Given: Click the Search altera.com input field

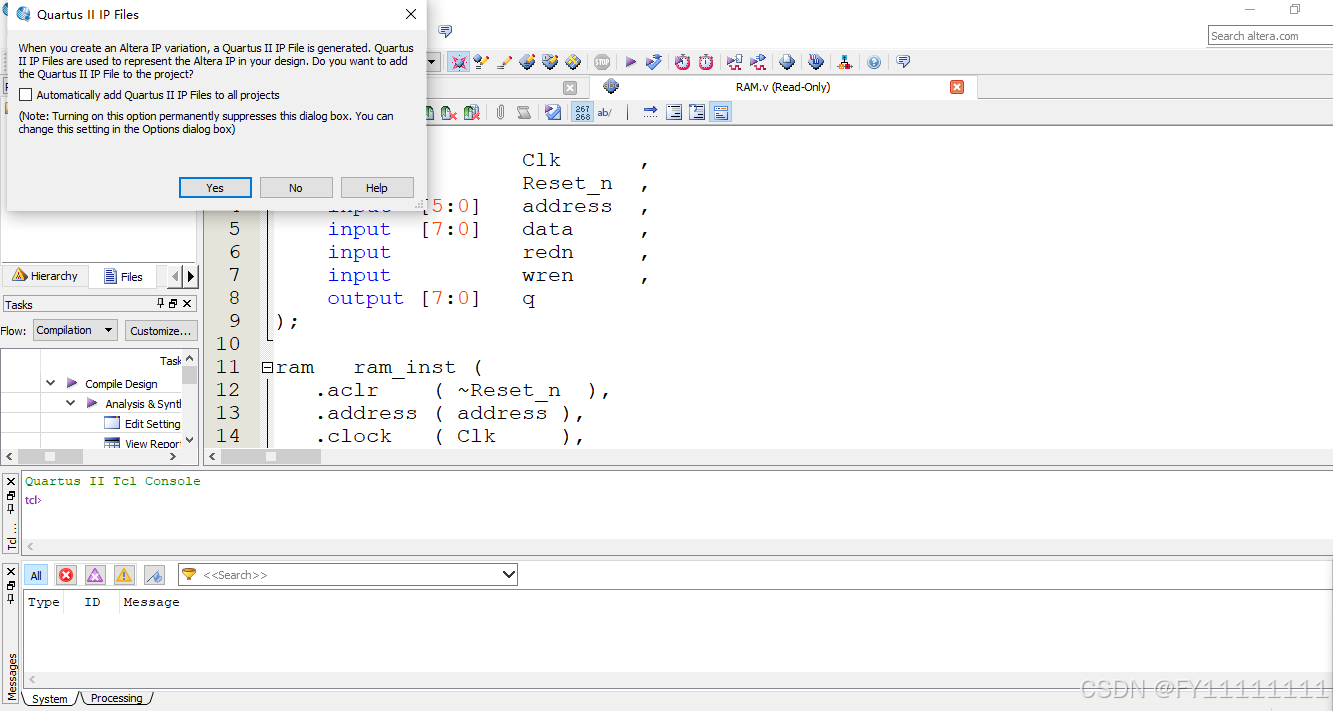Looking at the screenshot, I should (1270, 36).
